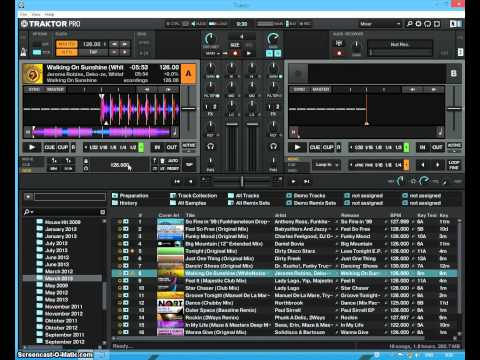This screenshot has height=360, width=480.
Task: Set loop OUT on Deck B
Action: tap(437, 147)
